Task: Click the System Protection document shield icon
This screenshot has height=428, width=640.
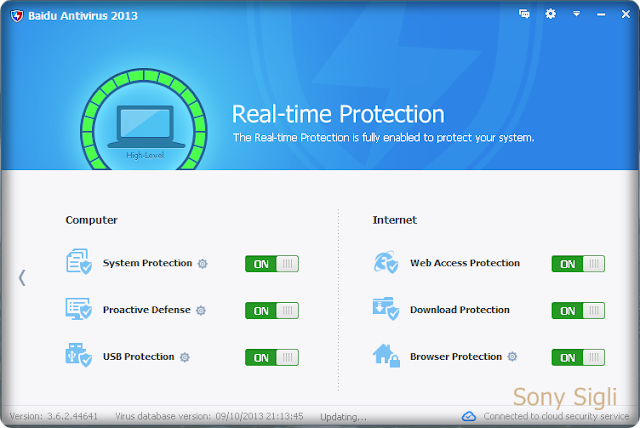Action: point(78,262)
